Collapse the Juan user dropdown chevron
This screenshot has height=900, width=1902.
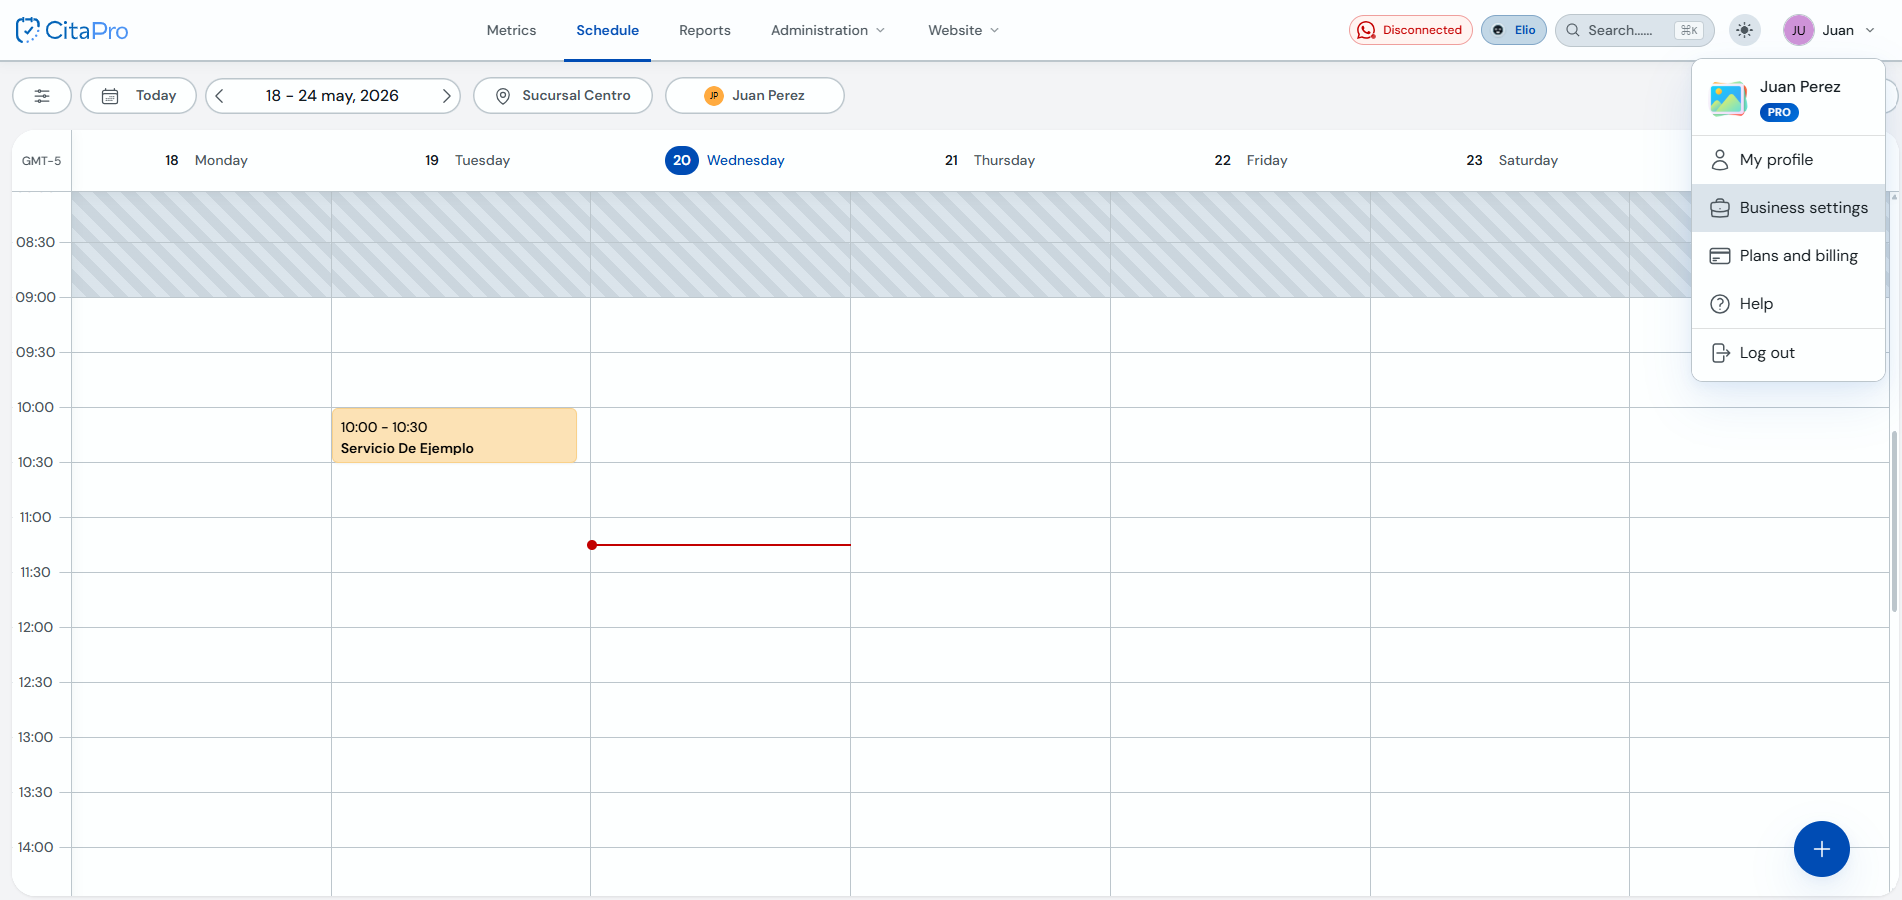click(1870, 30)
